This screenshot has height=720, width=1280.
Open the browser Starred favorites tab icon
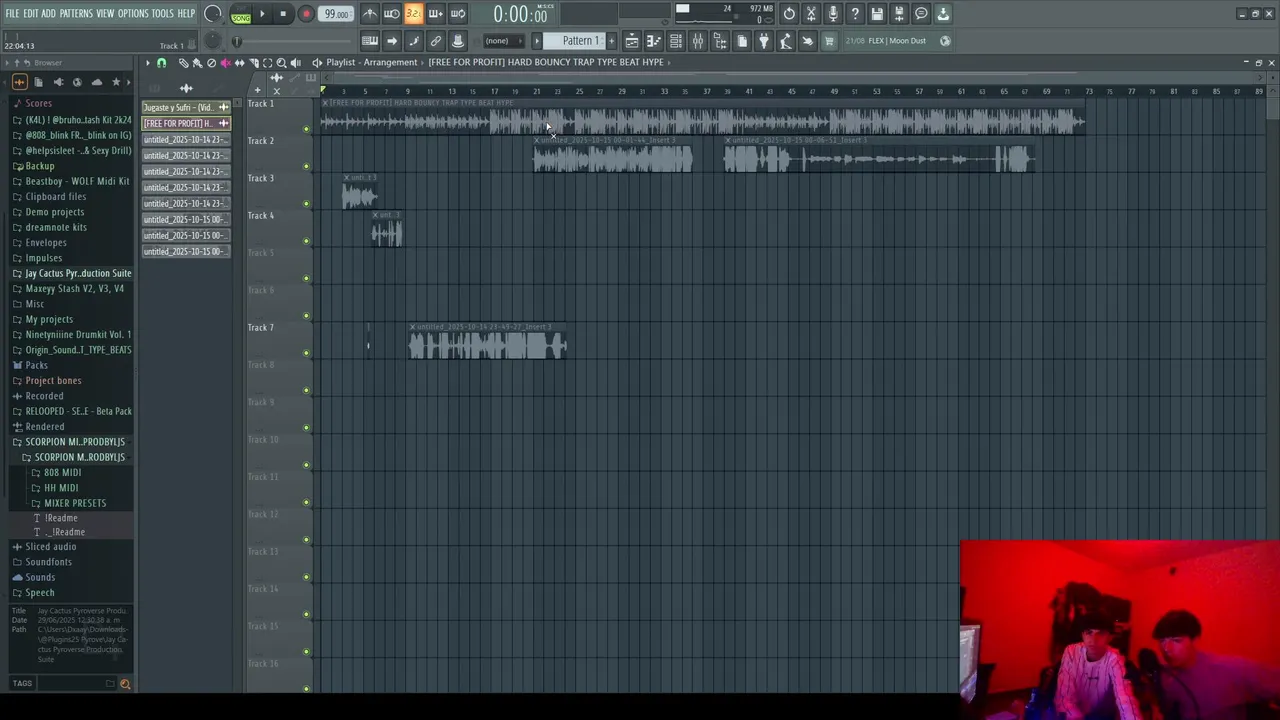pos(116,82)
